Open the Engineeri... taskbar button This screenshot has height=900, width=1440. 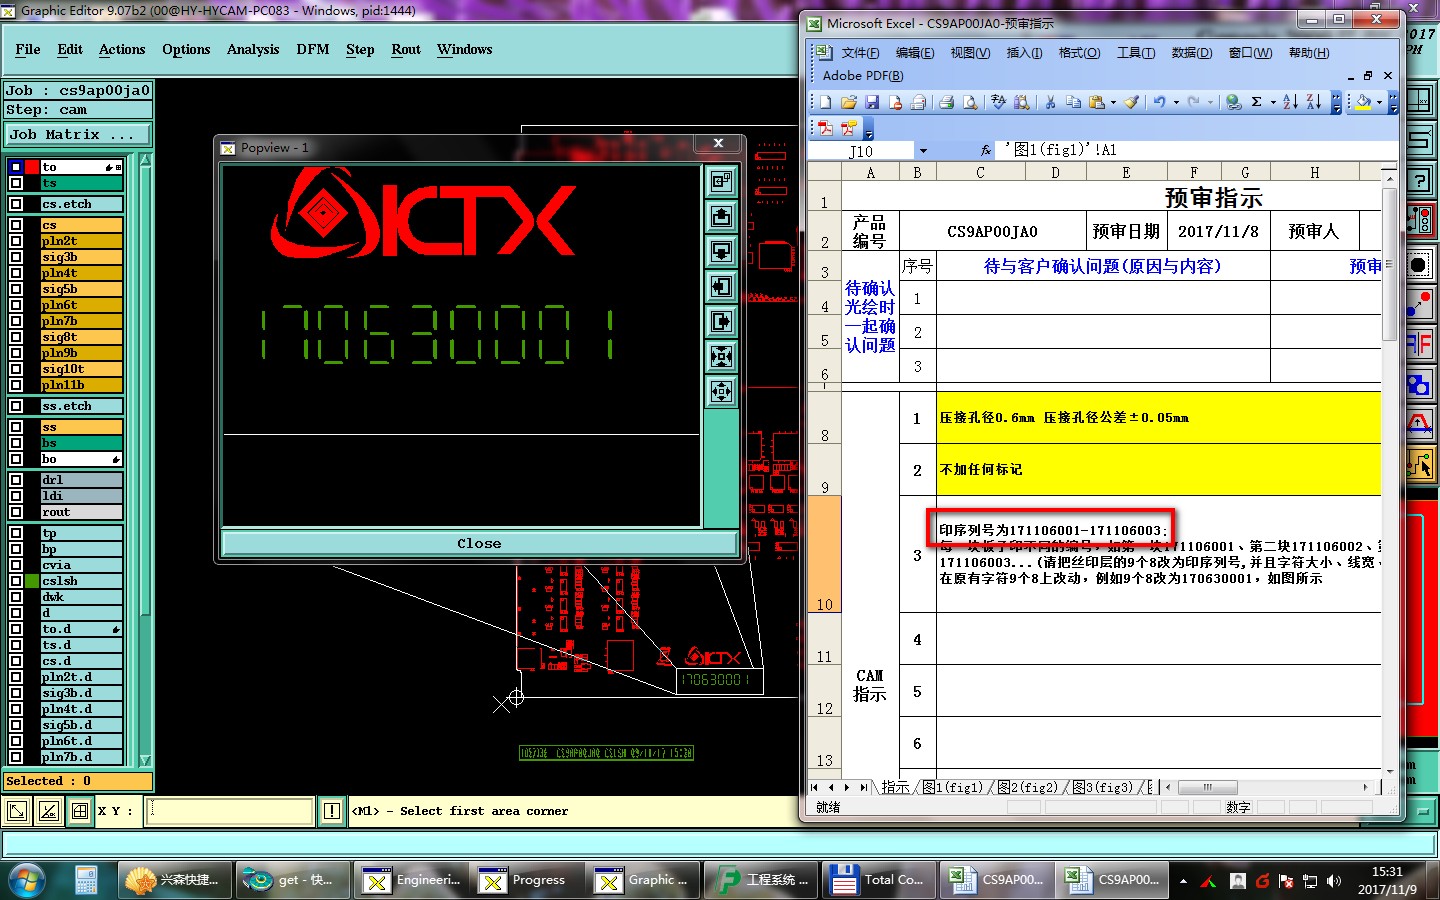point(411,880)
